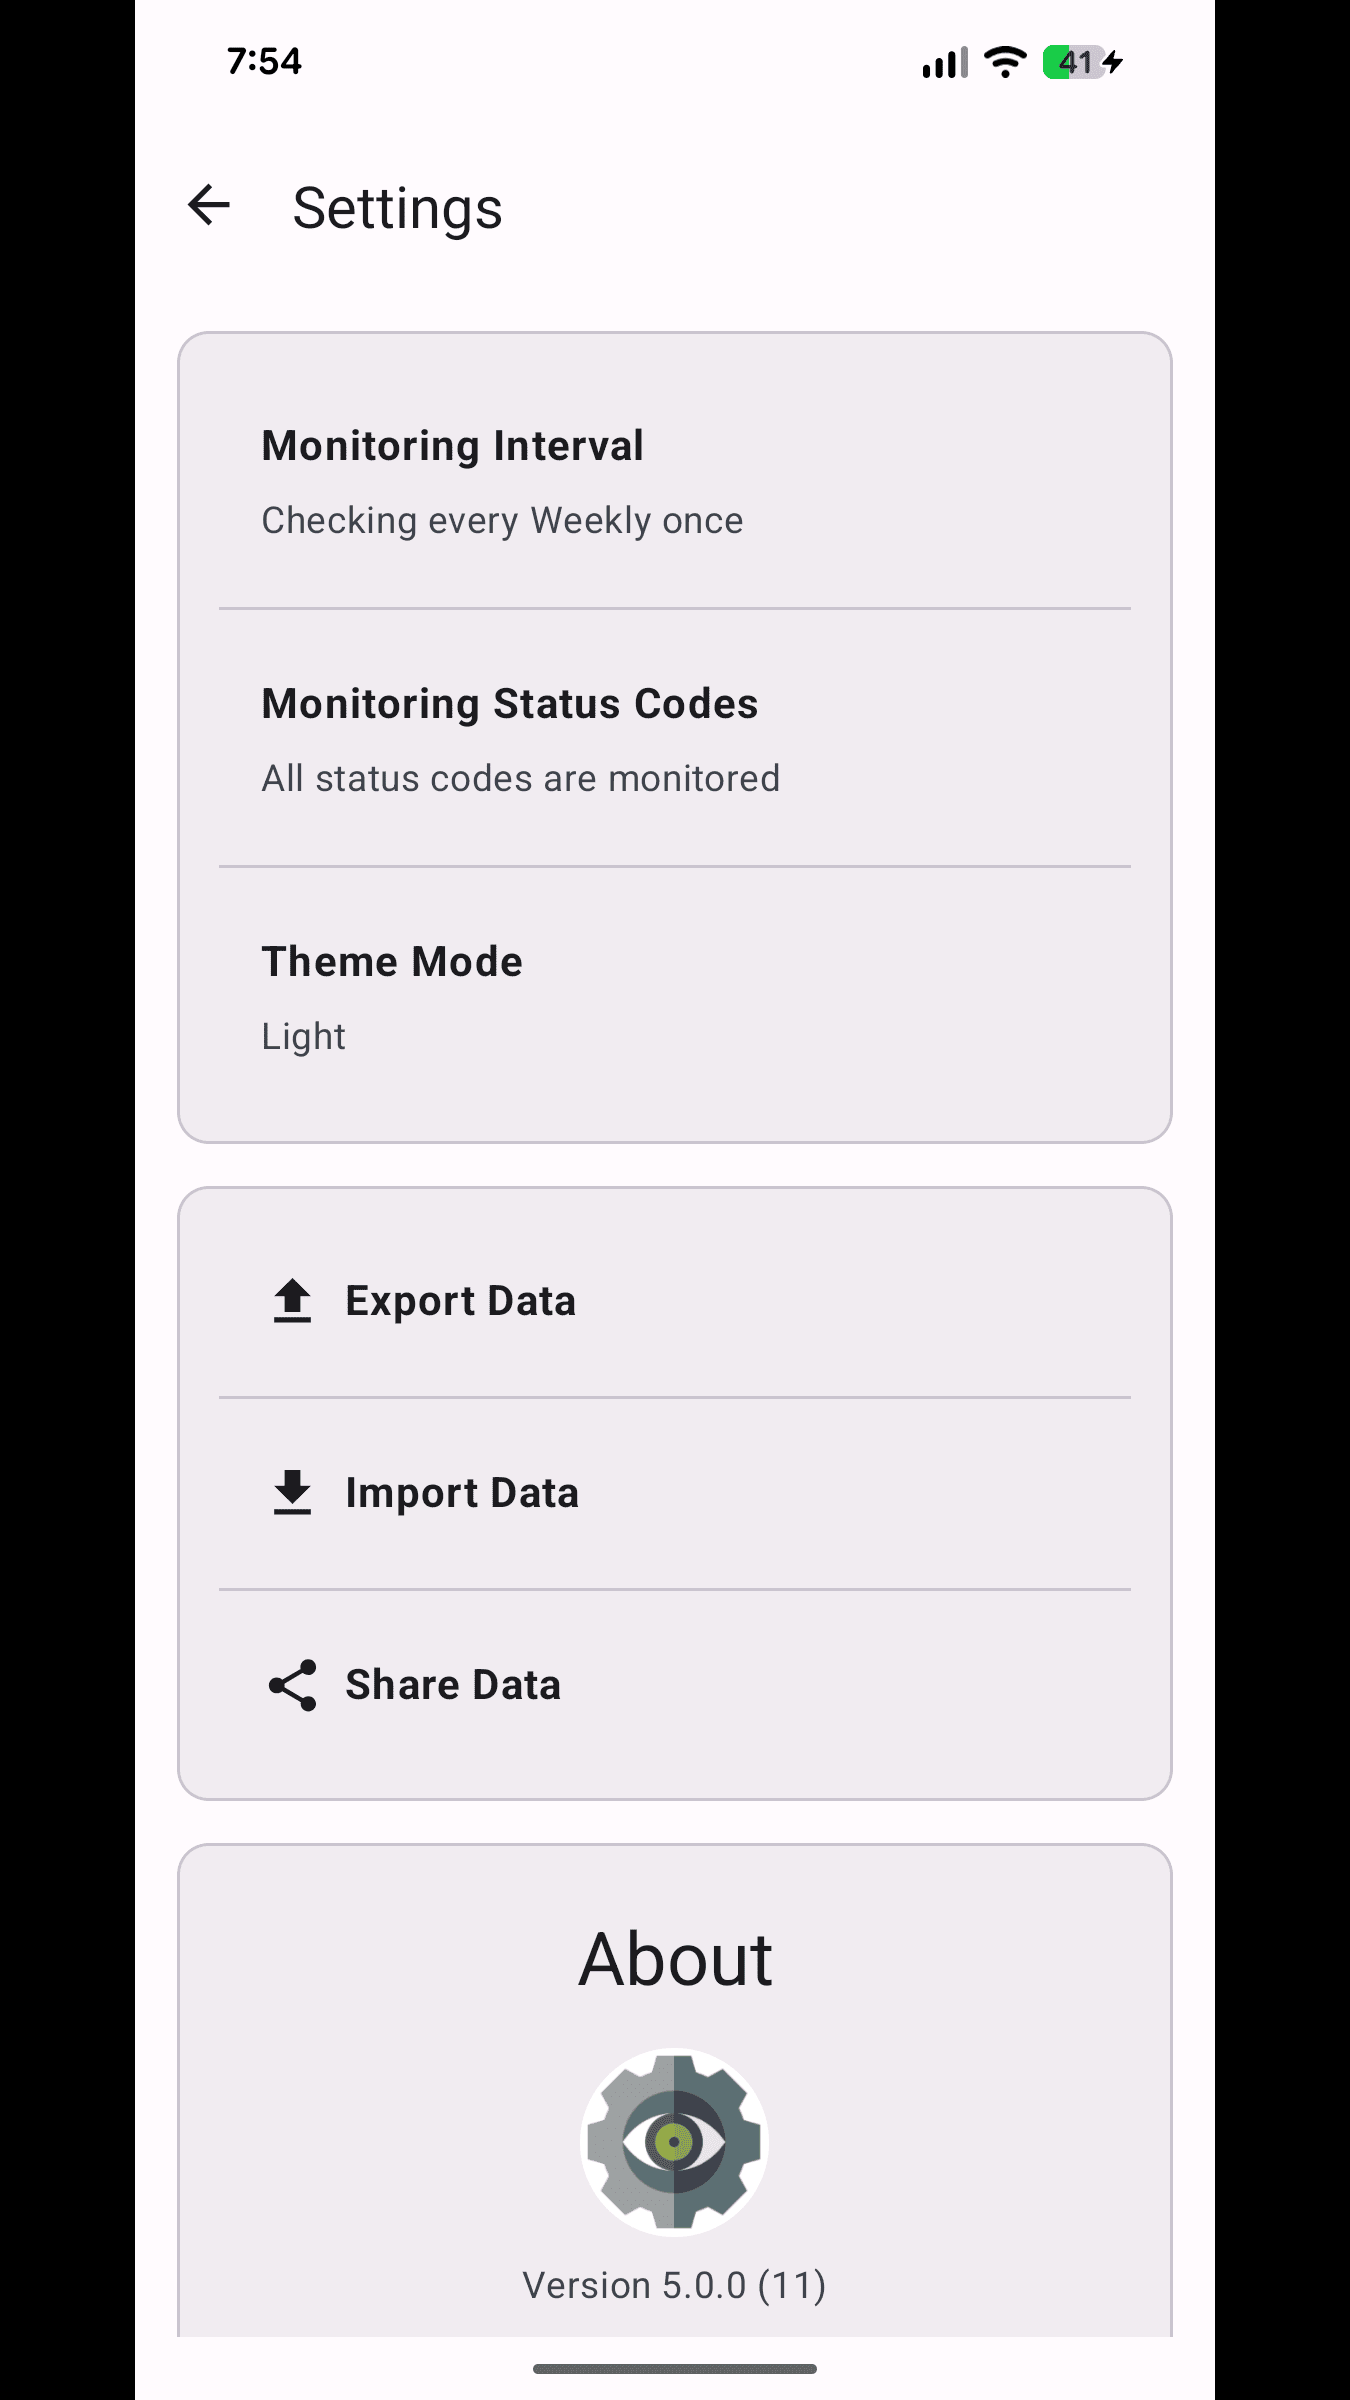Click the Import Data download icon
Image resolution: width=1350 pixels, height=2400 pixels.
[292, 1493]
